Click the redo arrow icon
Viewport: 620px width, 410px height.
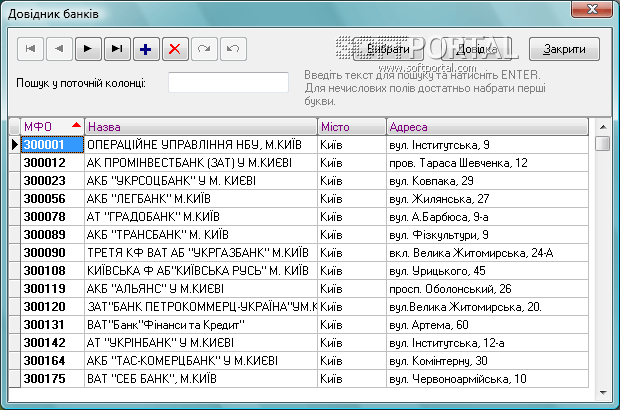point(204,49)
